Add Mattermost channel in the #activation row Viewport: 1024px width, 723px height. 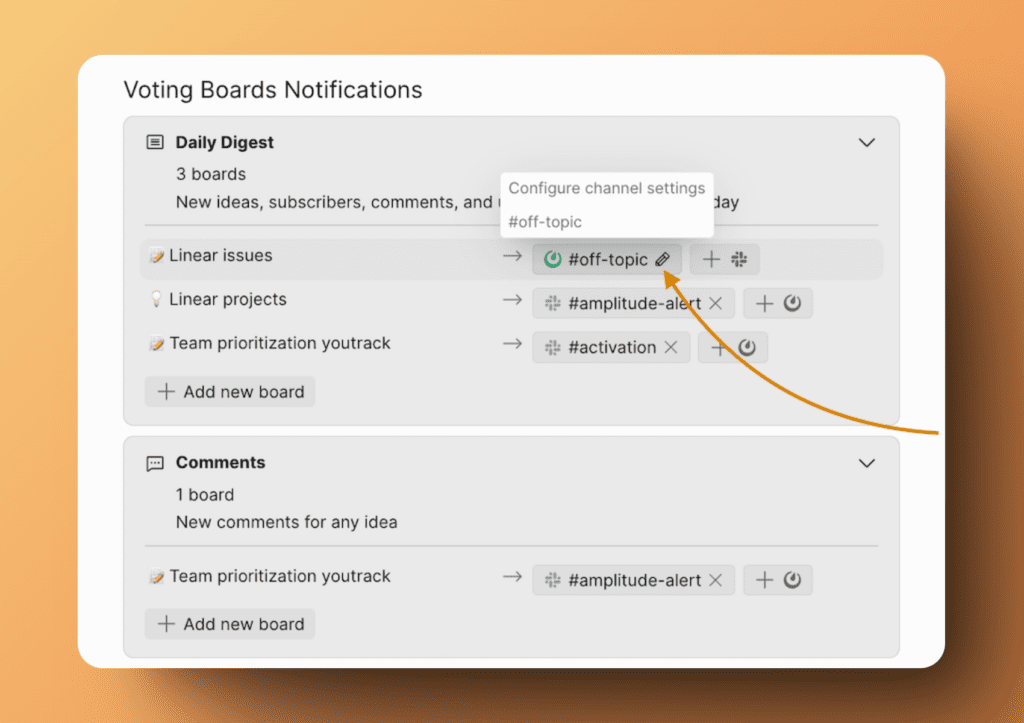pyautogui.click(x=733, y=347)
